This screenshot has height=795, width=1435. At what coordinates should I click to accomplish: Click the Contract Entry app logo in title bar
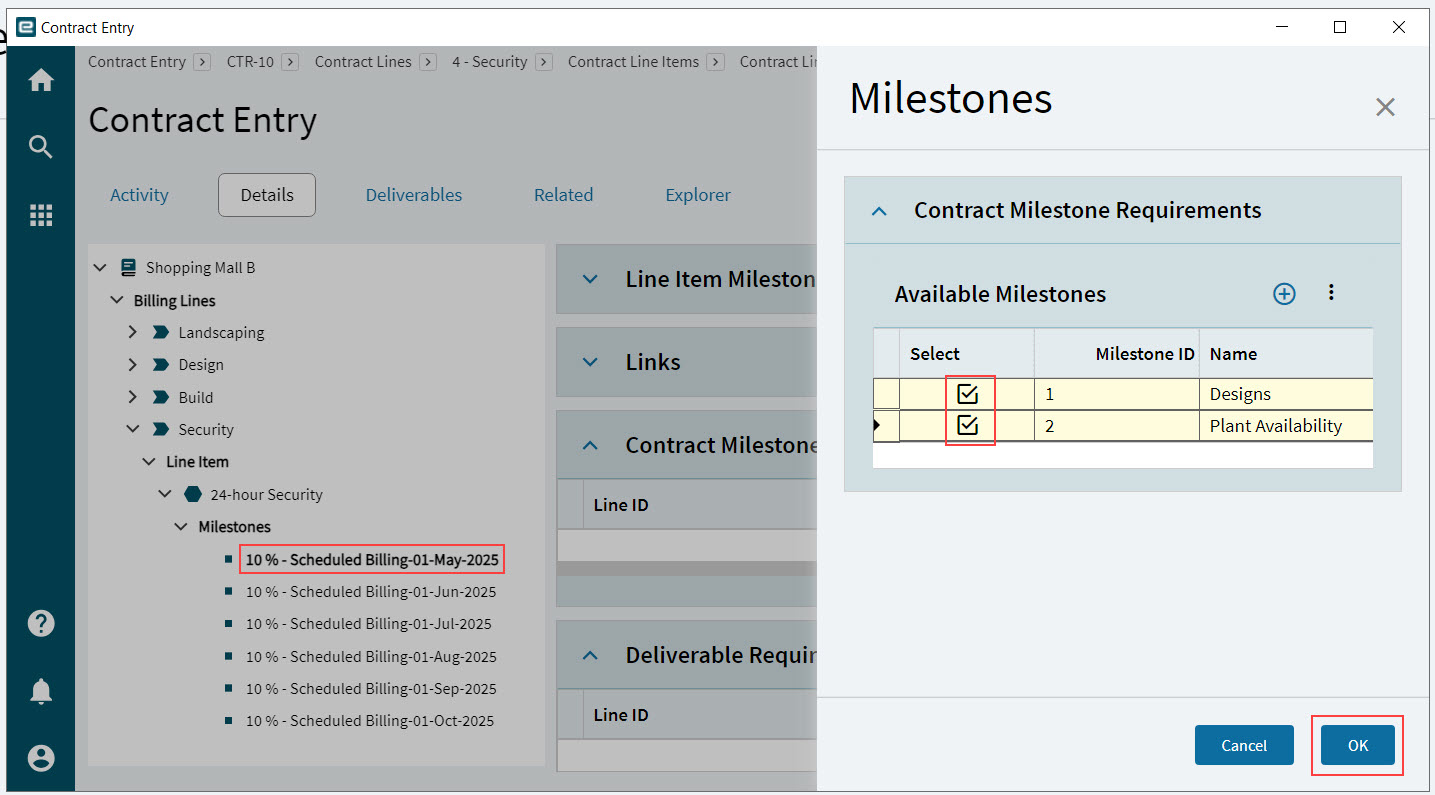point(26,27)
